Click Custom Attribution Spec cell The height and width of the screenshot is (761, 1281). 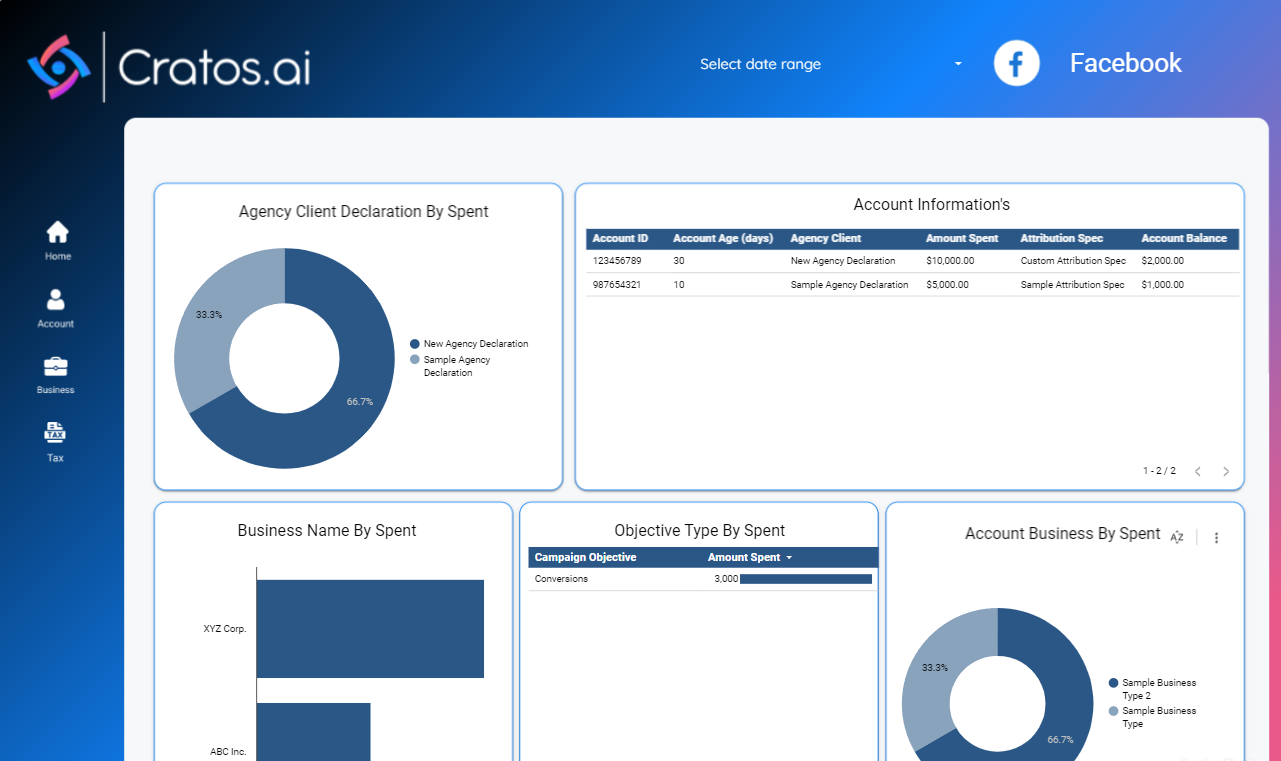click(x=1073, y=261)
